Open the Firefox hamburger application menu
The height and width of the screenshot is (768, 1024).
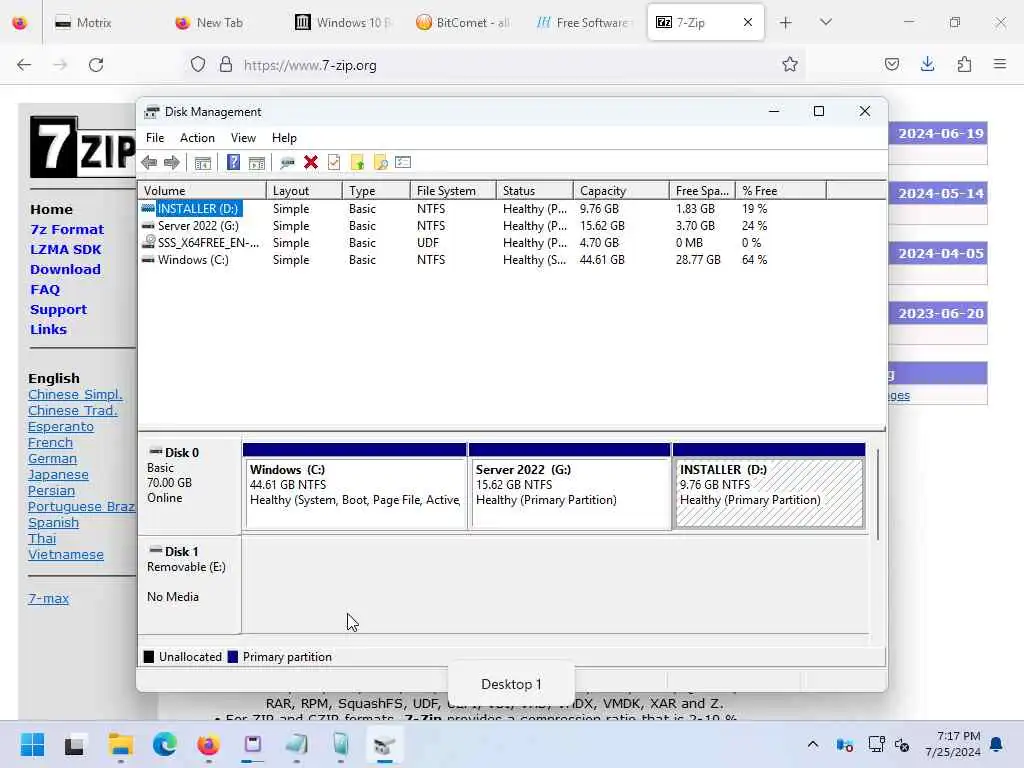tap(1000, 64)
